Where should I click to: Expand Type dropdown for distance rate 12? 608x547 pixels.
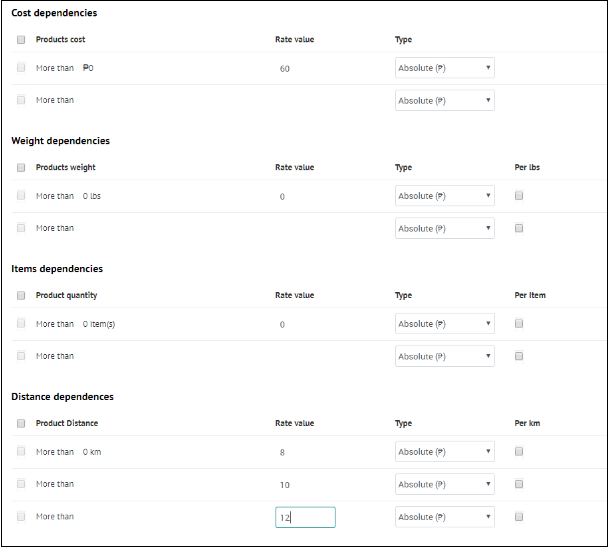click(x=445, y=517)
